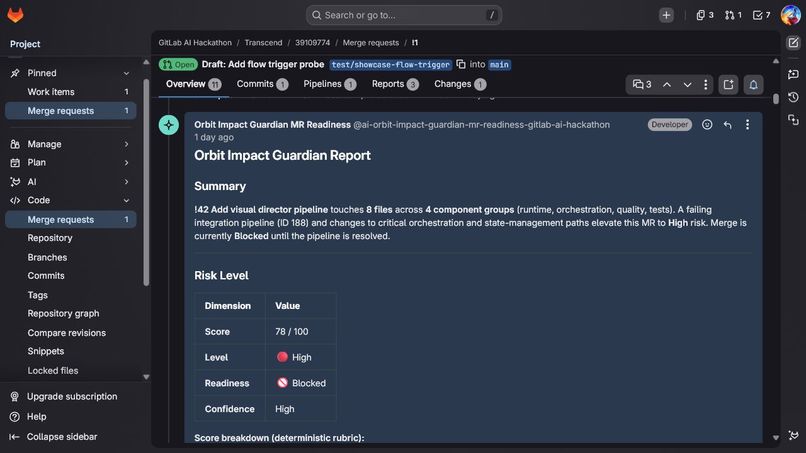Open merge request more actions menu
The image size is (806, 453).
pos(705,84)
